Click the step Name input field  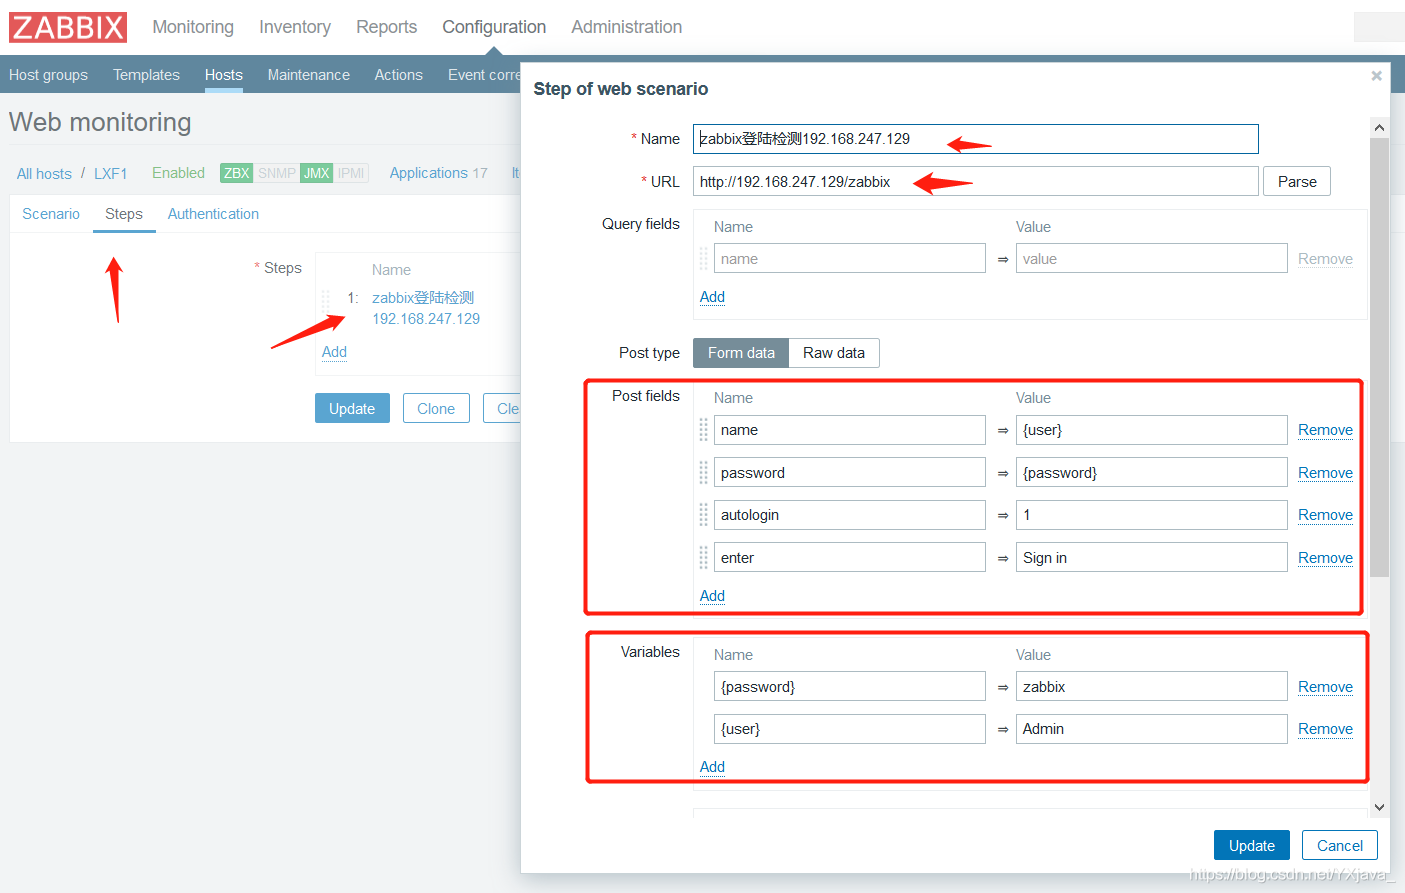click(975, 139)
